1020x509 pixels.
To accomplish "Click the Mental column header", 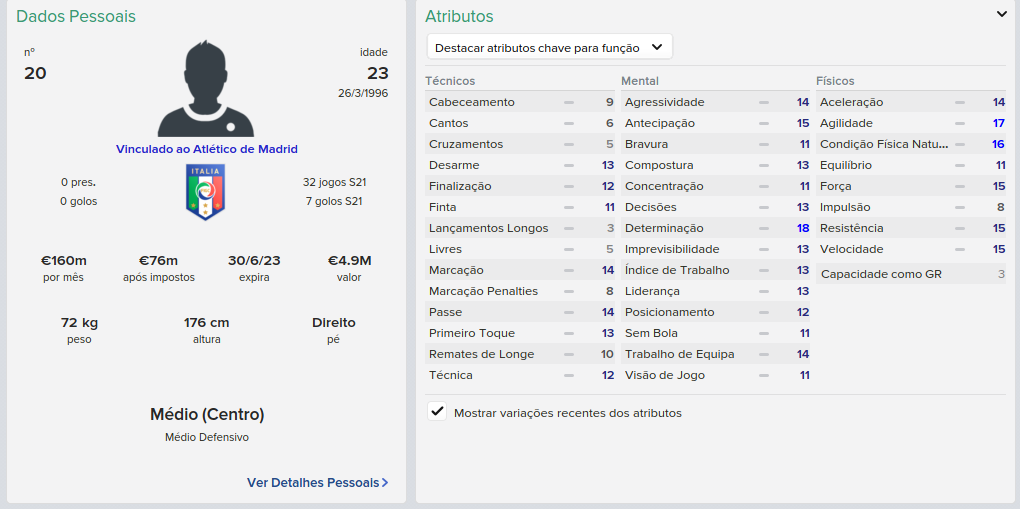I will 640,80.
